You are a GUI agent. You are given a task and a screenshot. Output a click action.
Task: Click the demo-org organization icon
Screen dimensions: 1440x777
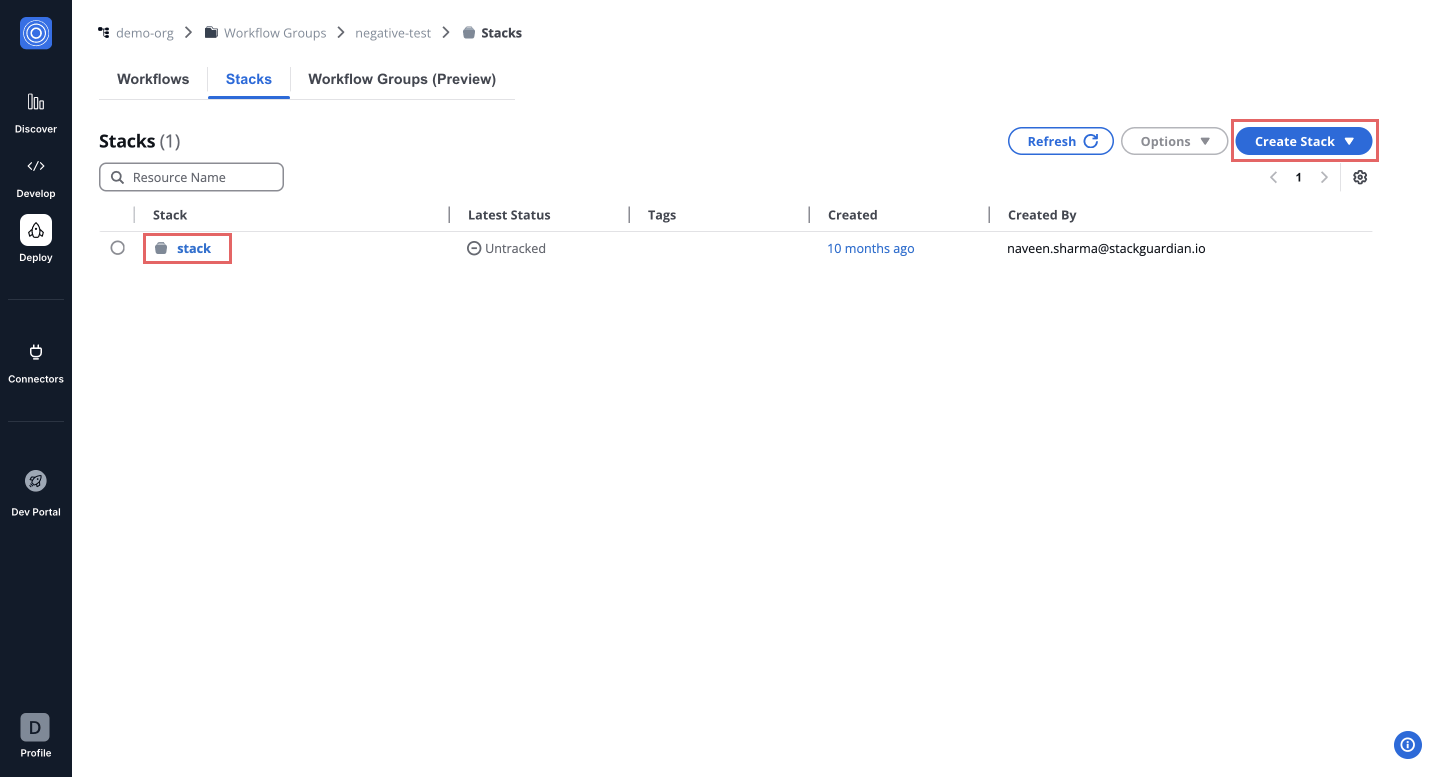coord(103,33)
